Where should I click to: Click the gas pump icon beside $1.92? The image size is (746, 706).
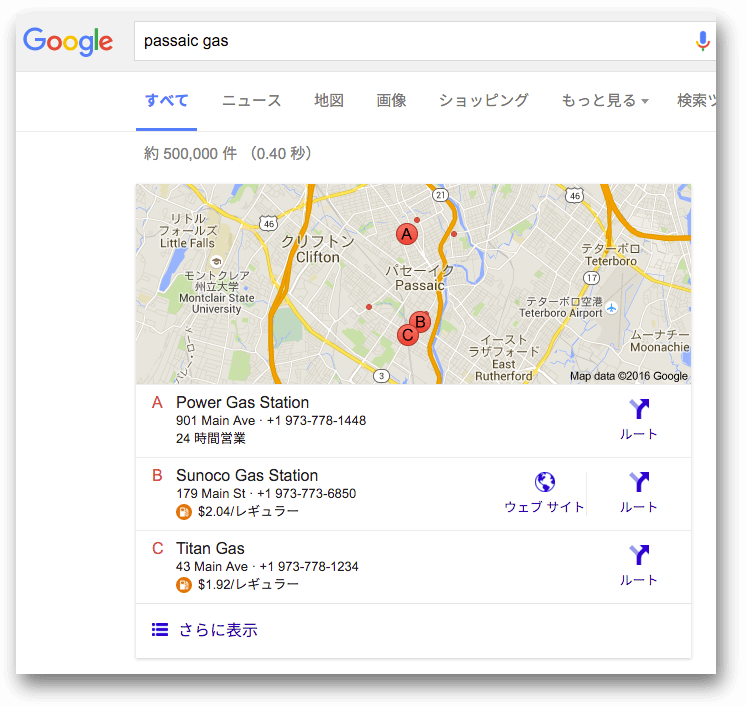184,585
